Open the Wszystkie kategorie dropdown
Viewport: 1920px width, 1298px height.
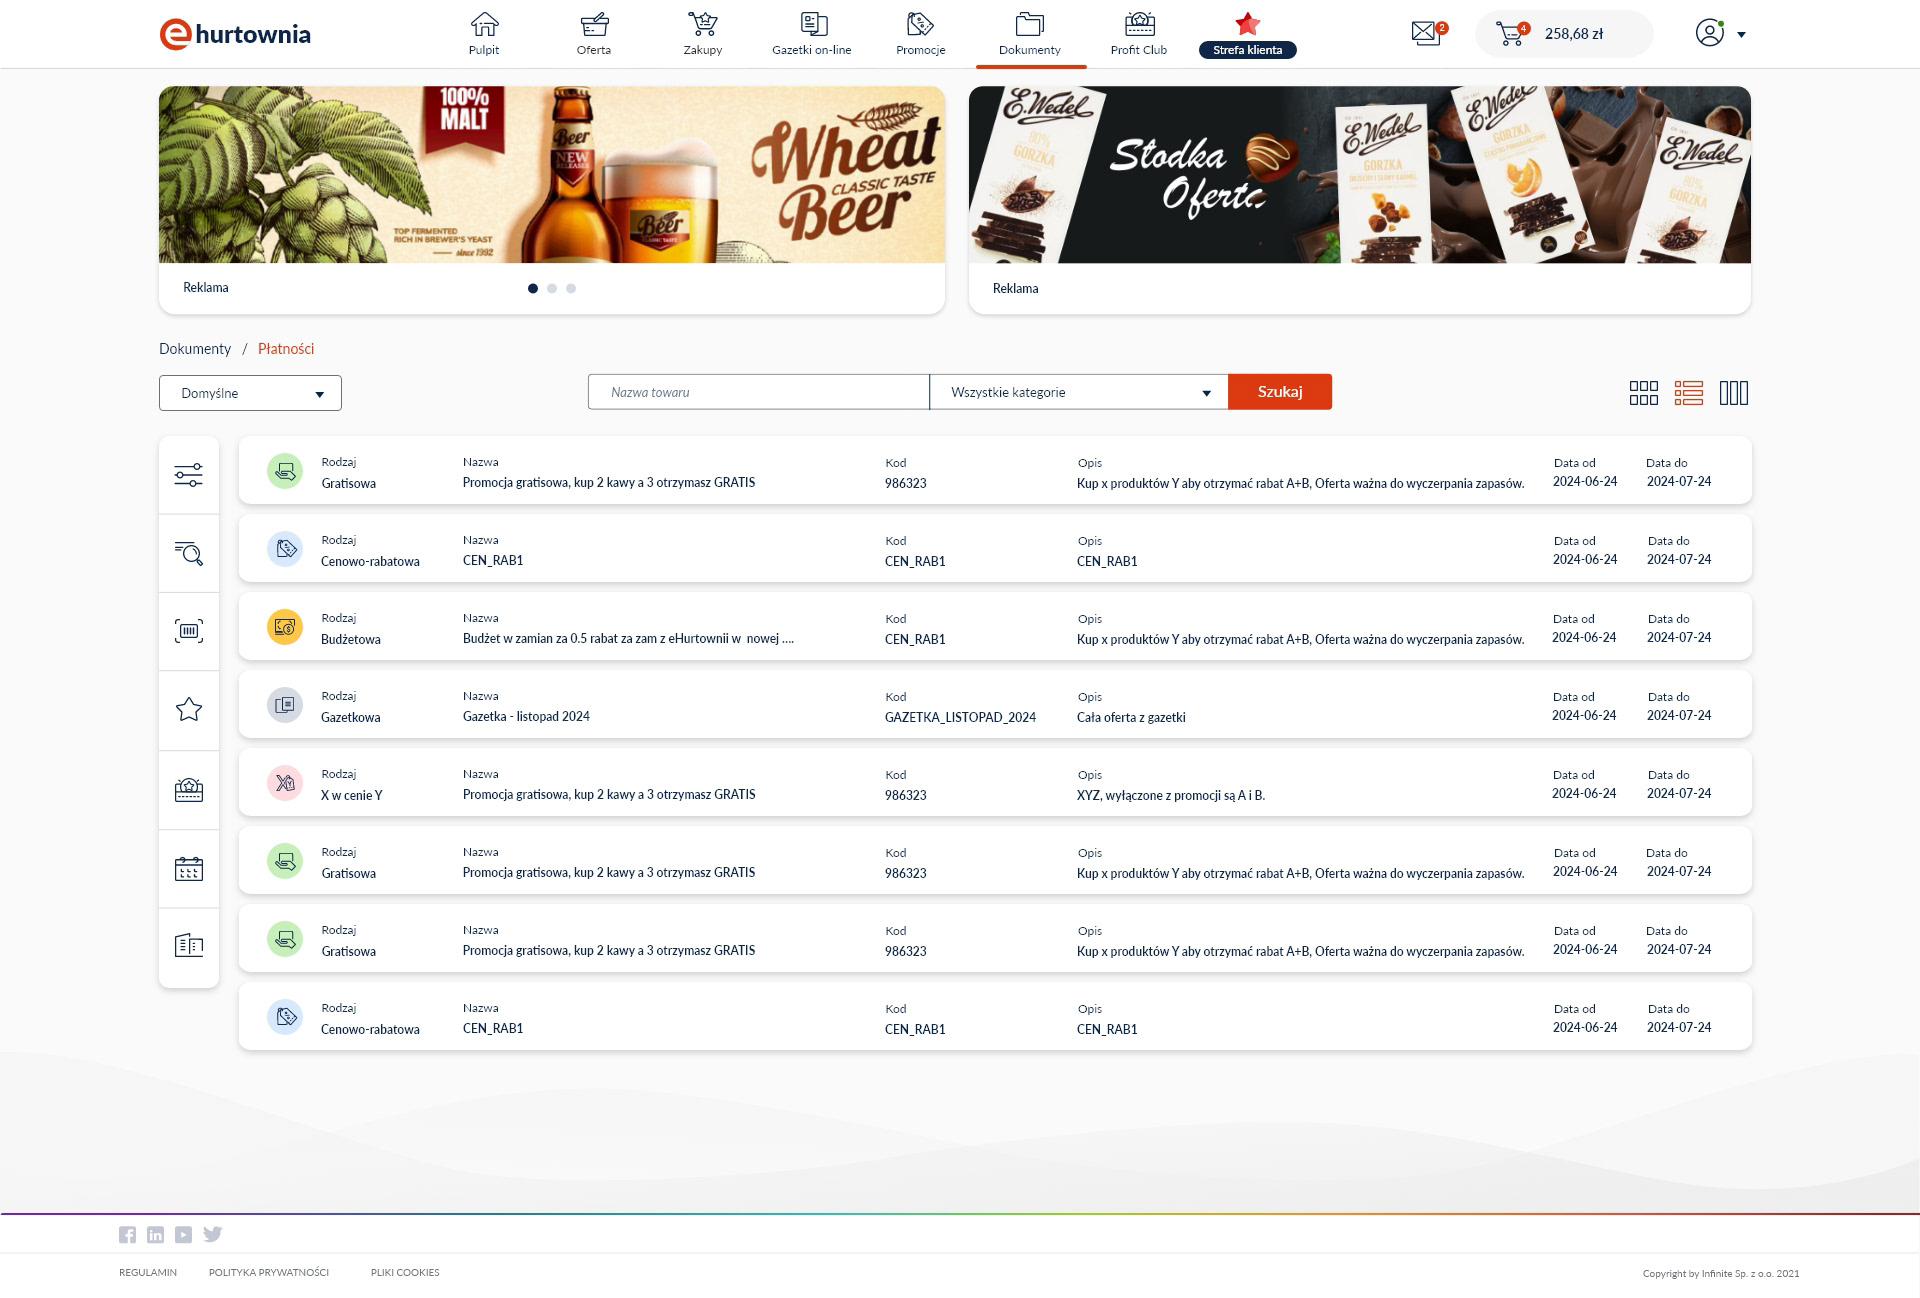pyautogui.click(x=1078, y=392)
